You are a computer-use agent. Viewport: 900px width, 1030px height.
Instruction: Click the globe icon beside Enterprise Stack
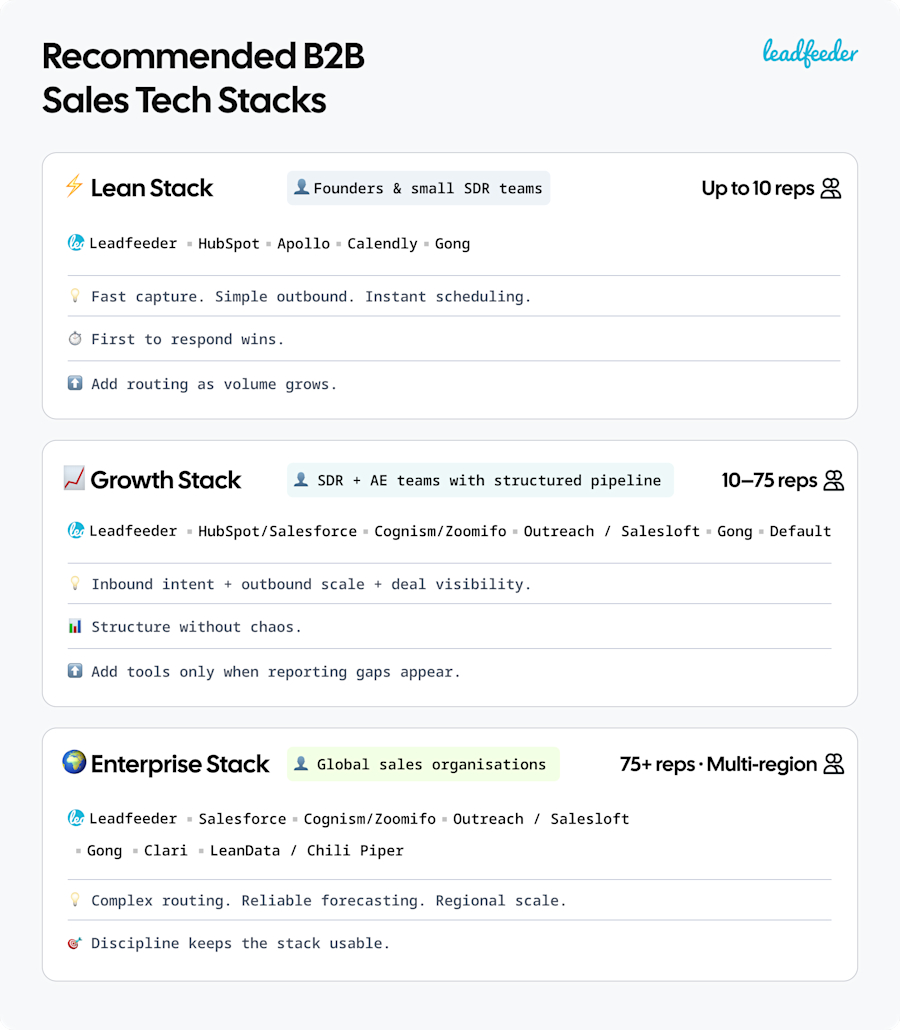pos(74,763)
